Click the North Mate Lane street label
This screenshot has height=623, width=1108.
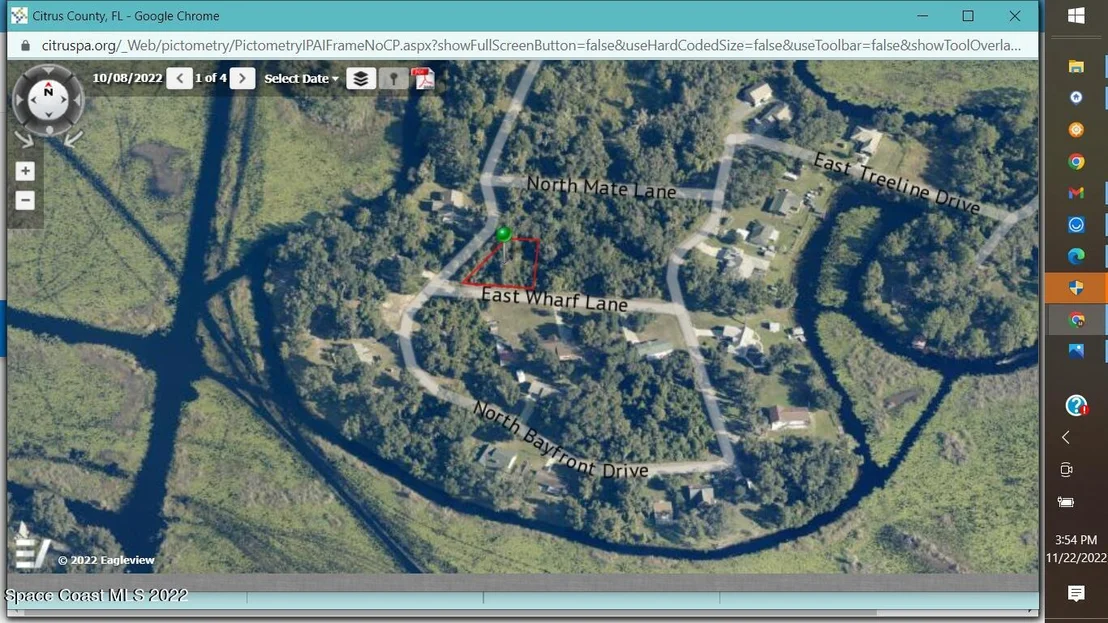(601, 187)
